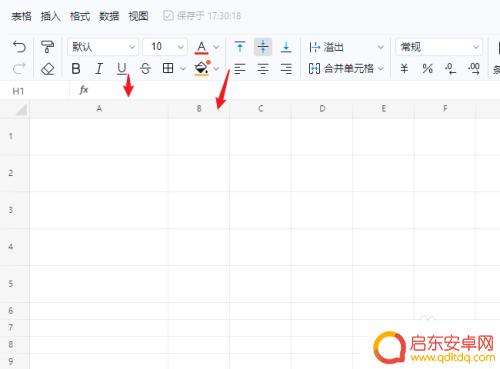
Task: Click the undo arrow icon
Action: (x=19, y=47)
